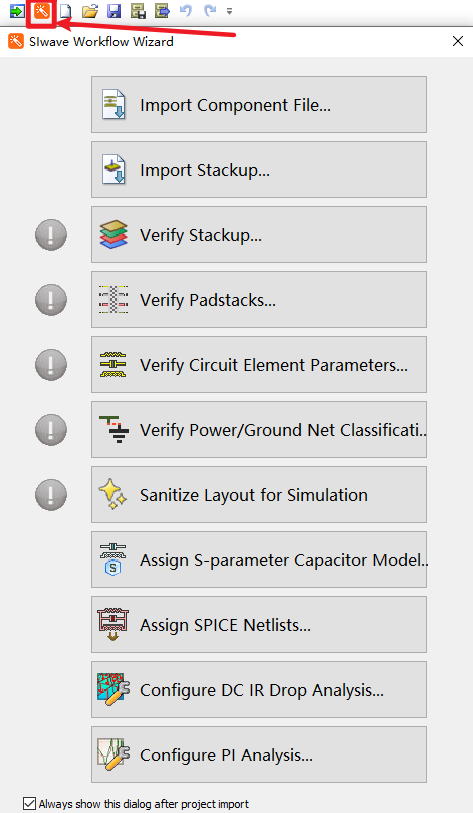Click Assign SPICE Netlists button

pos(259,624)
